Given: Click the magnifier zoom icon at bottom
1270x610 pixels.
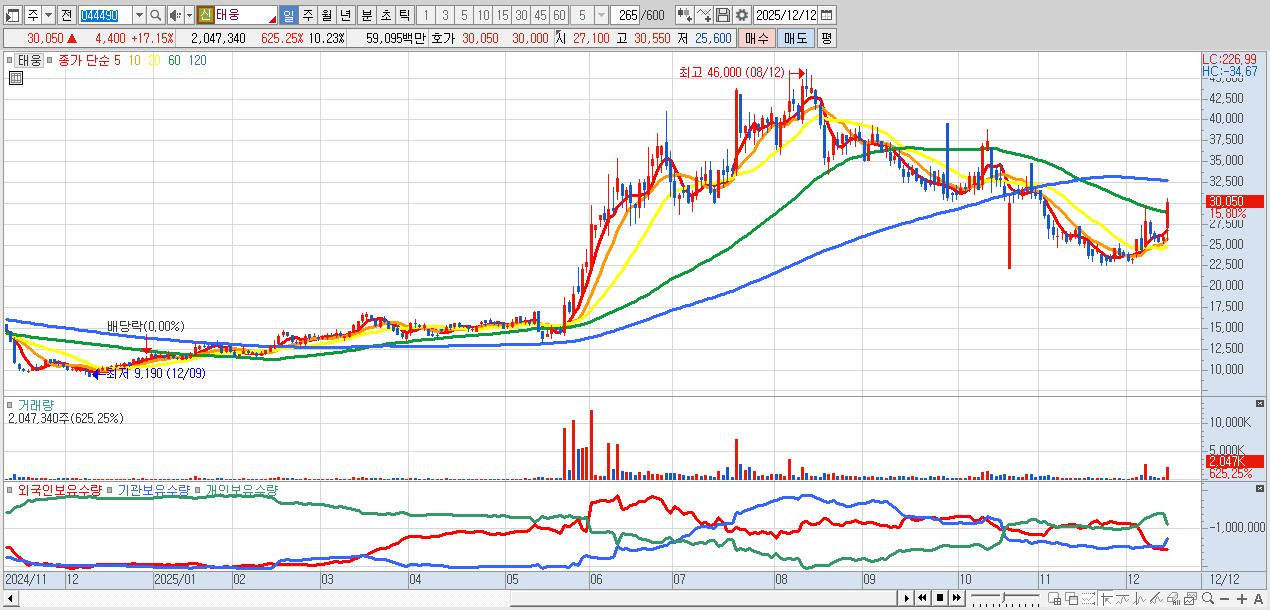Looking at the screenshot, I should coord(1208,598).
